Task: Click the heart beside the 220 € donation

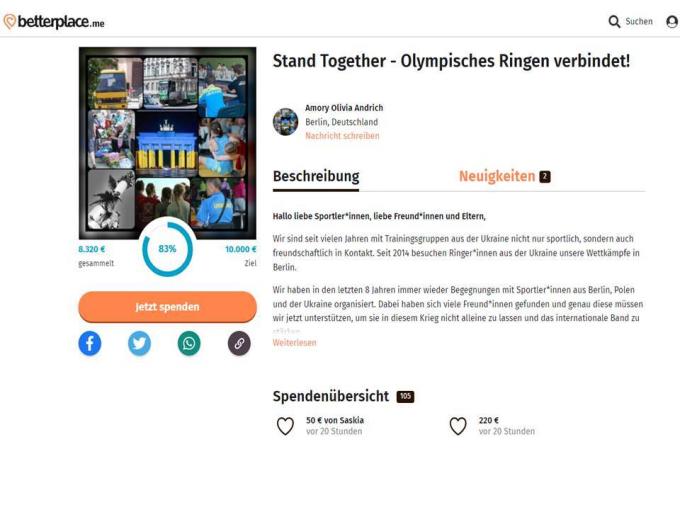Action: click(x=458, y=426)
